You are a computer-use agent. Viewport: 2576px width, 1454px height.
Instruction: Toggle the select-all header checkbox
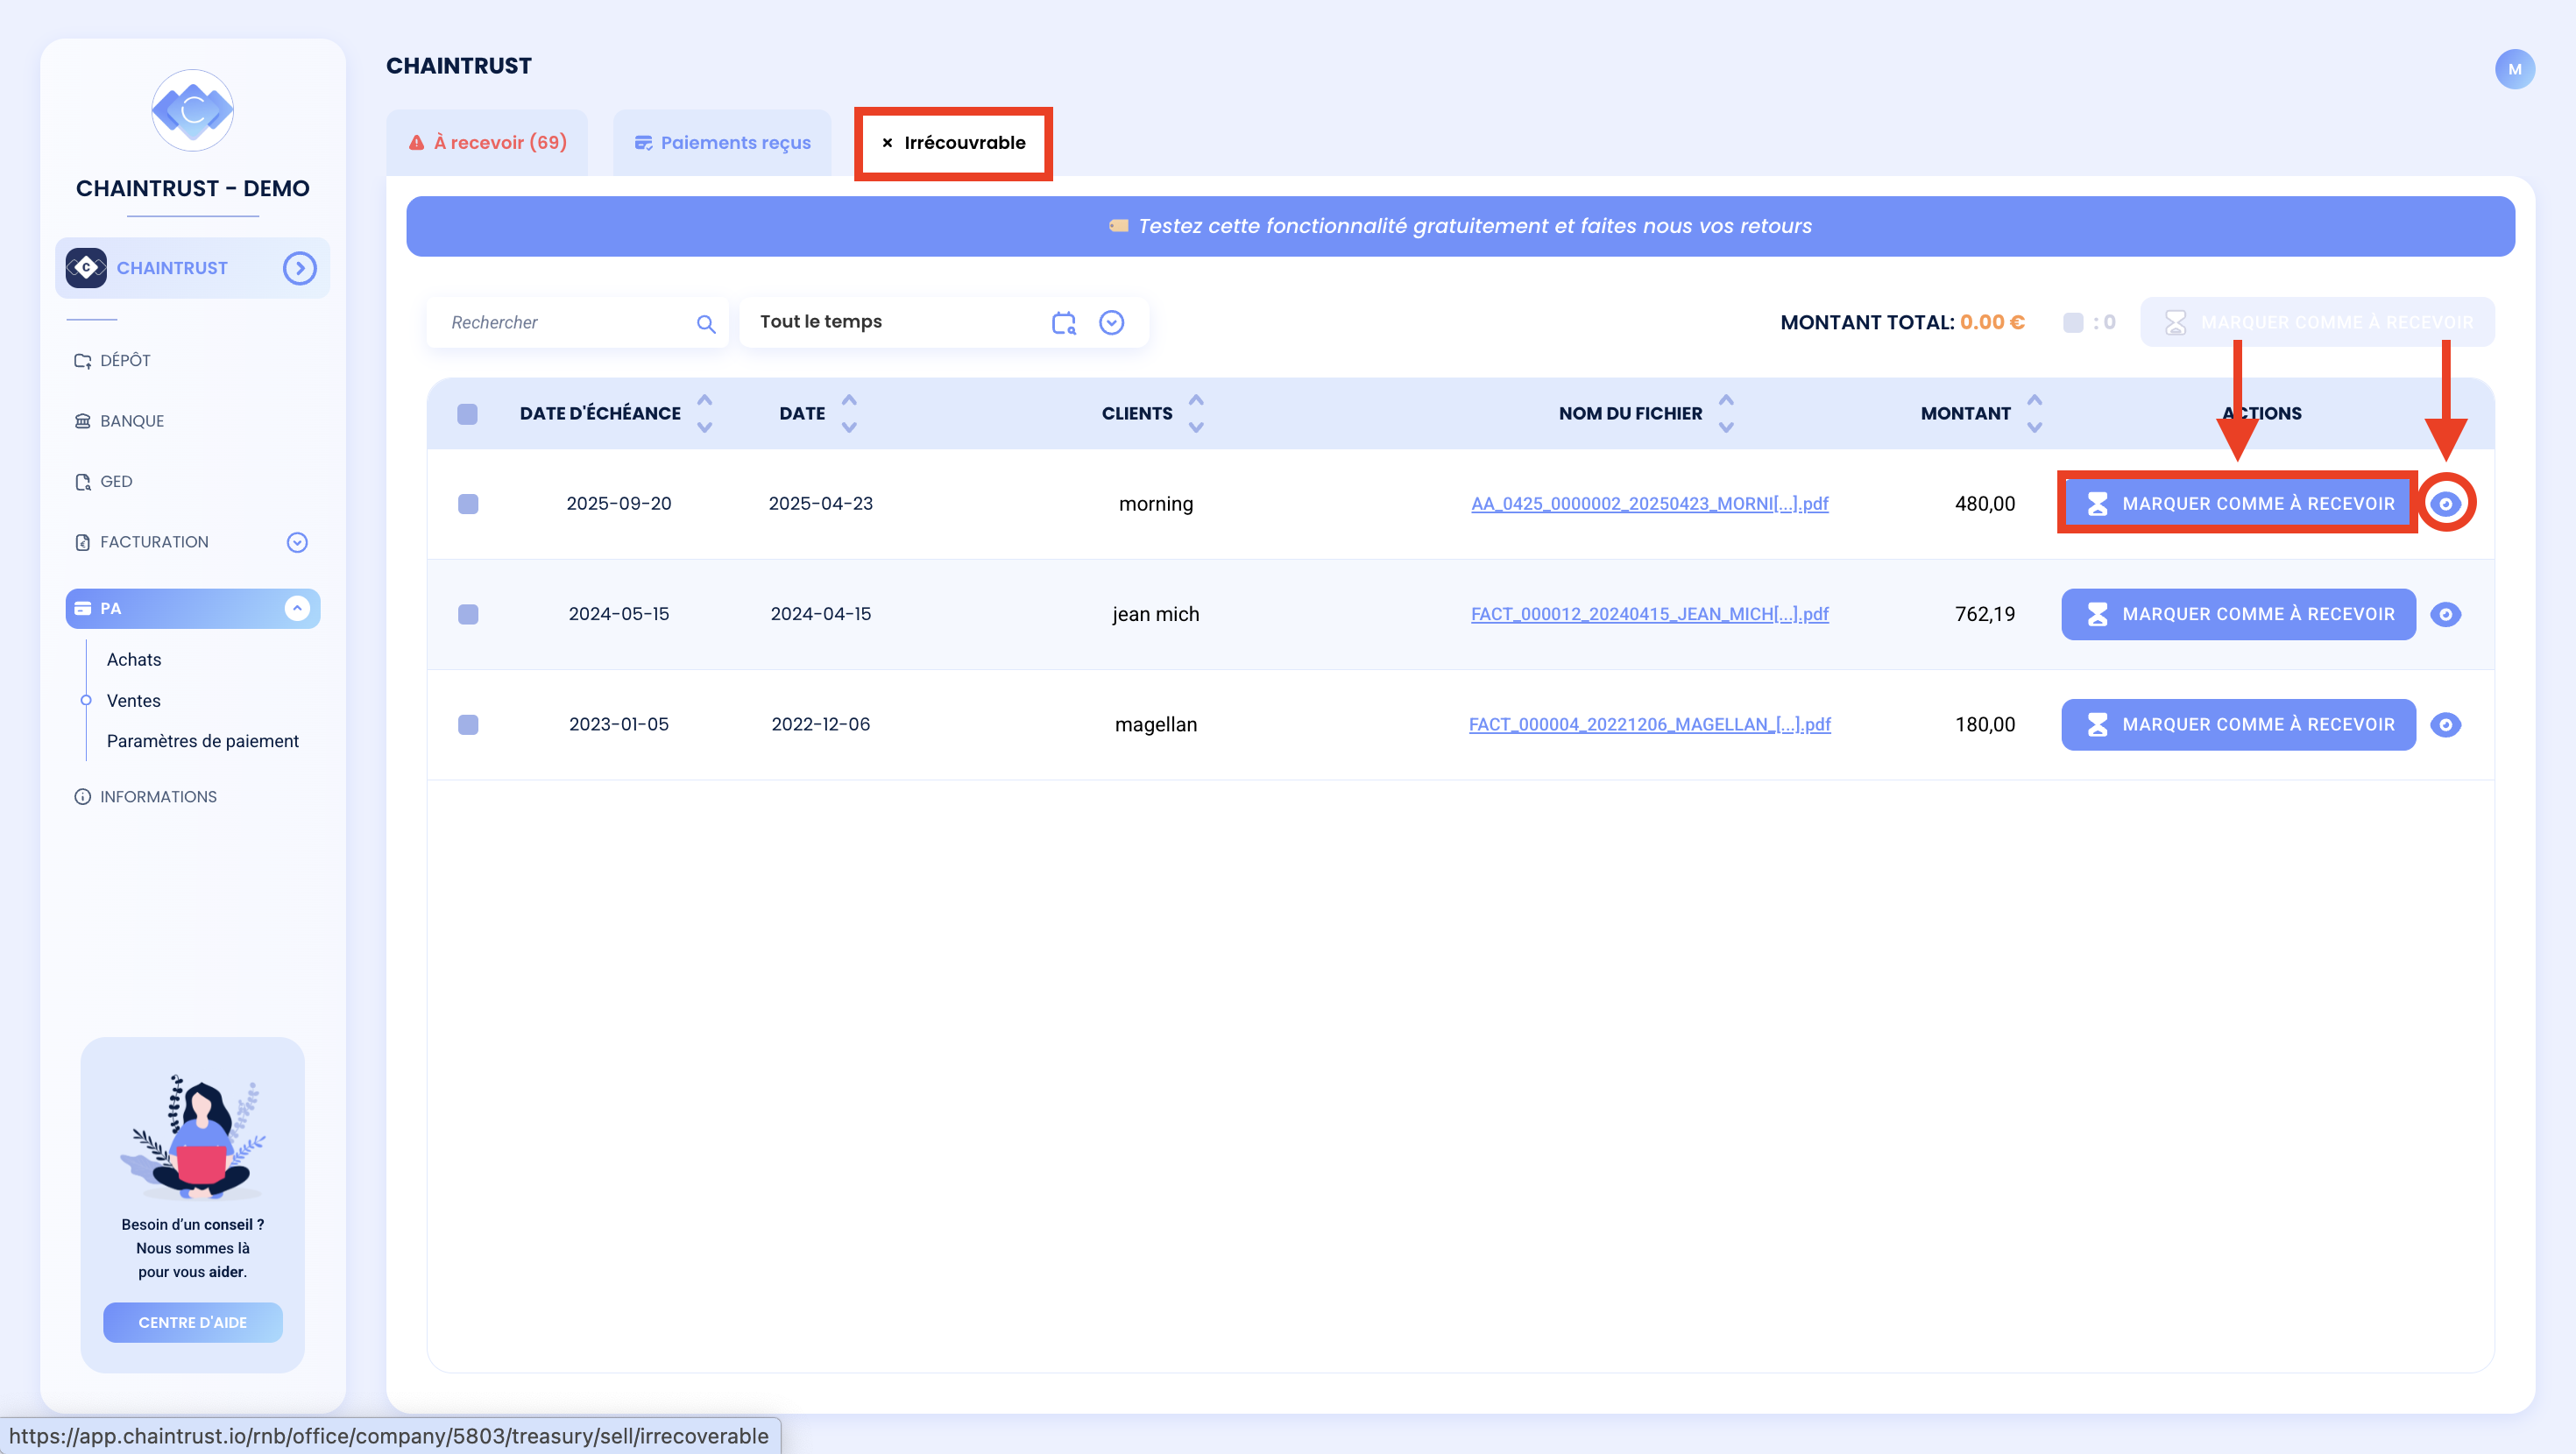pos(467,414)
